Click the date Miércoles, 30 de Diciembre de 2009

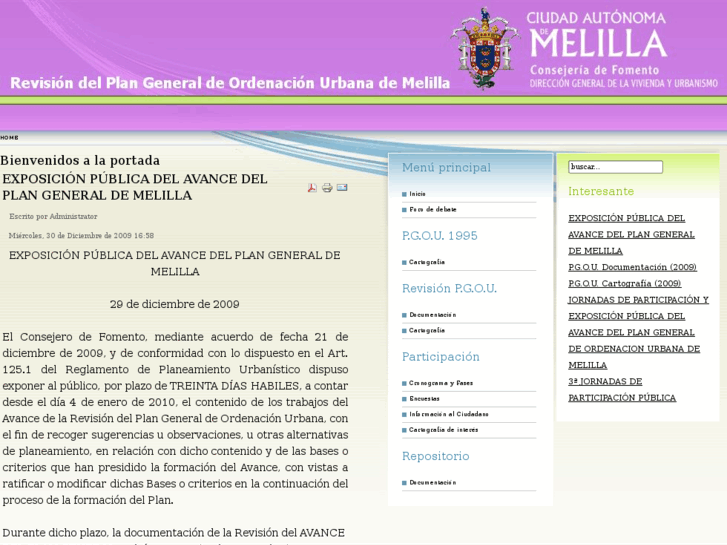(x=81, y=236)
